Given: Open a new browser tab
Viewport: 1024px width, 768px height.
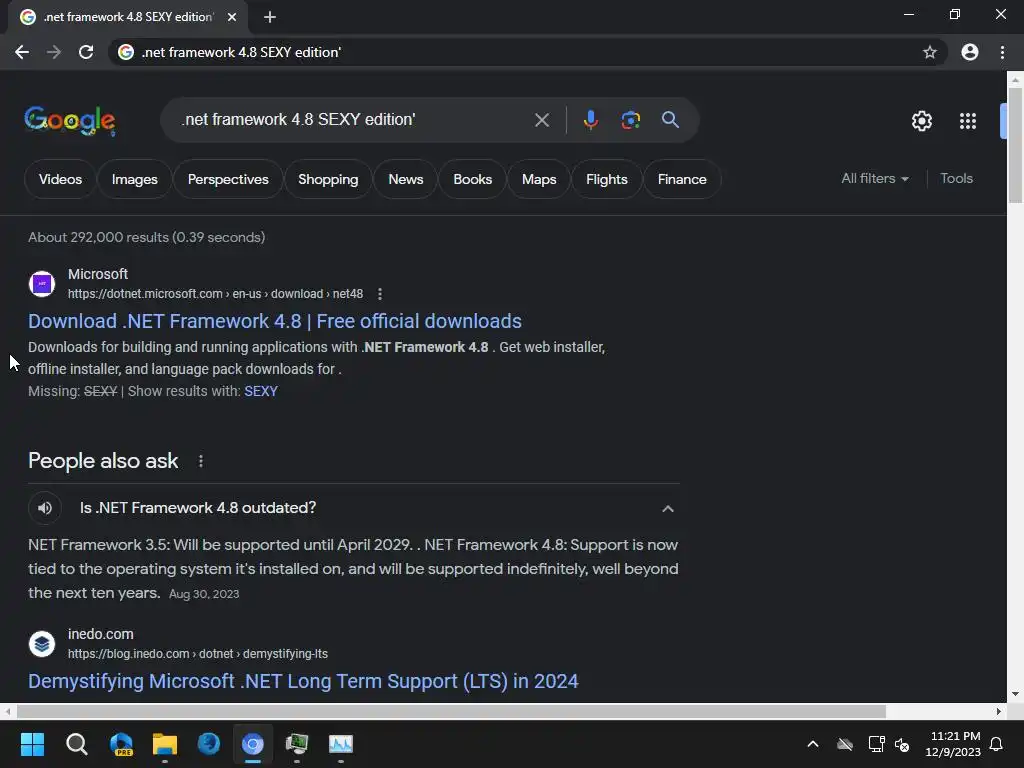Looking at the screenshot, I should pyautogui.click(x=270, y=17).
